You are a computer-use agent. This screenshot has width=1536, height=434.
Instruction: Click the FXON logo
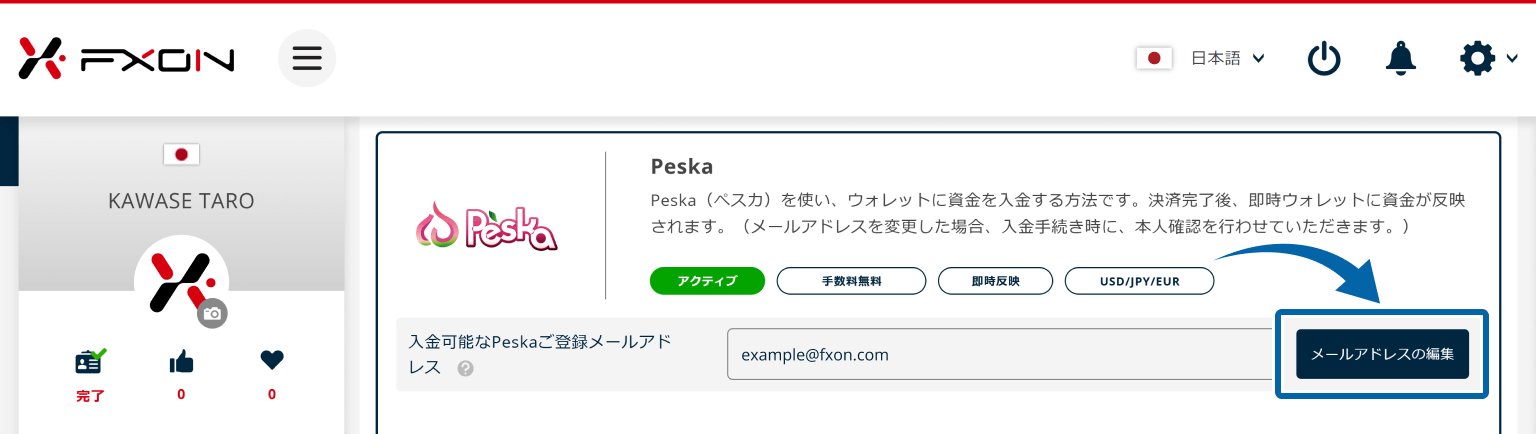tap(126, 59)
